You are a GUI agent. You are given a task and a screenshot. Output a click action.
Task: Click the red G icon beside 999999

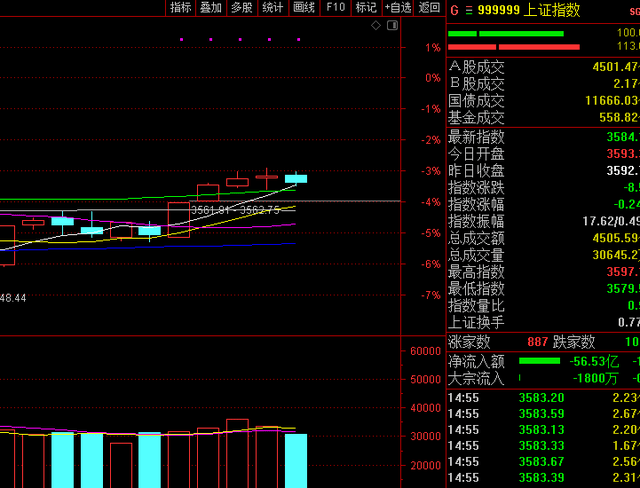pyautogui.click(x=454, y=10)
